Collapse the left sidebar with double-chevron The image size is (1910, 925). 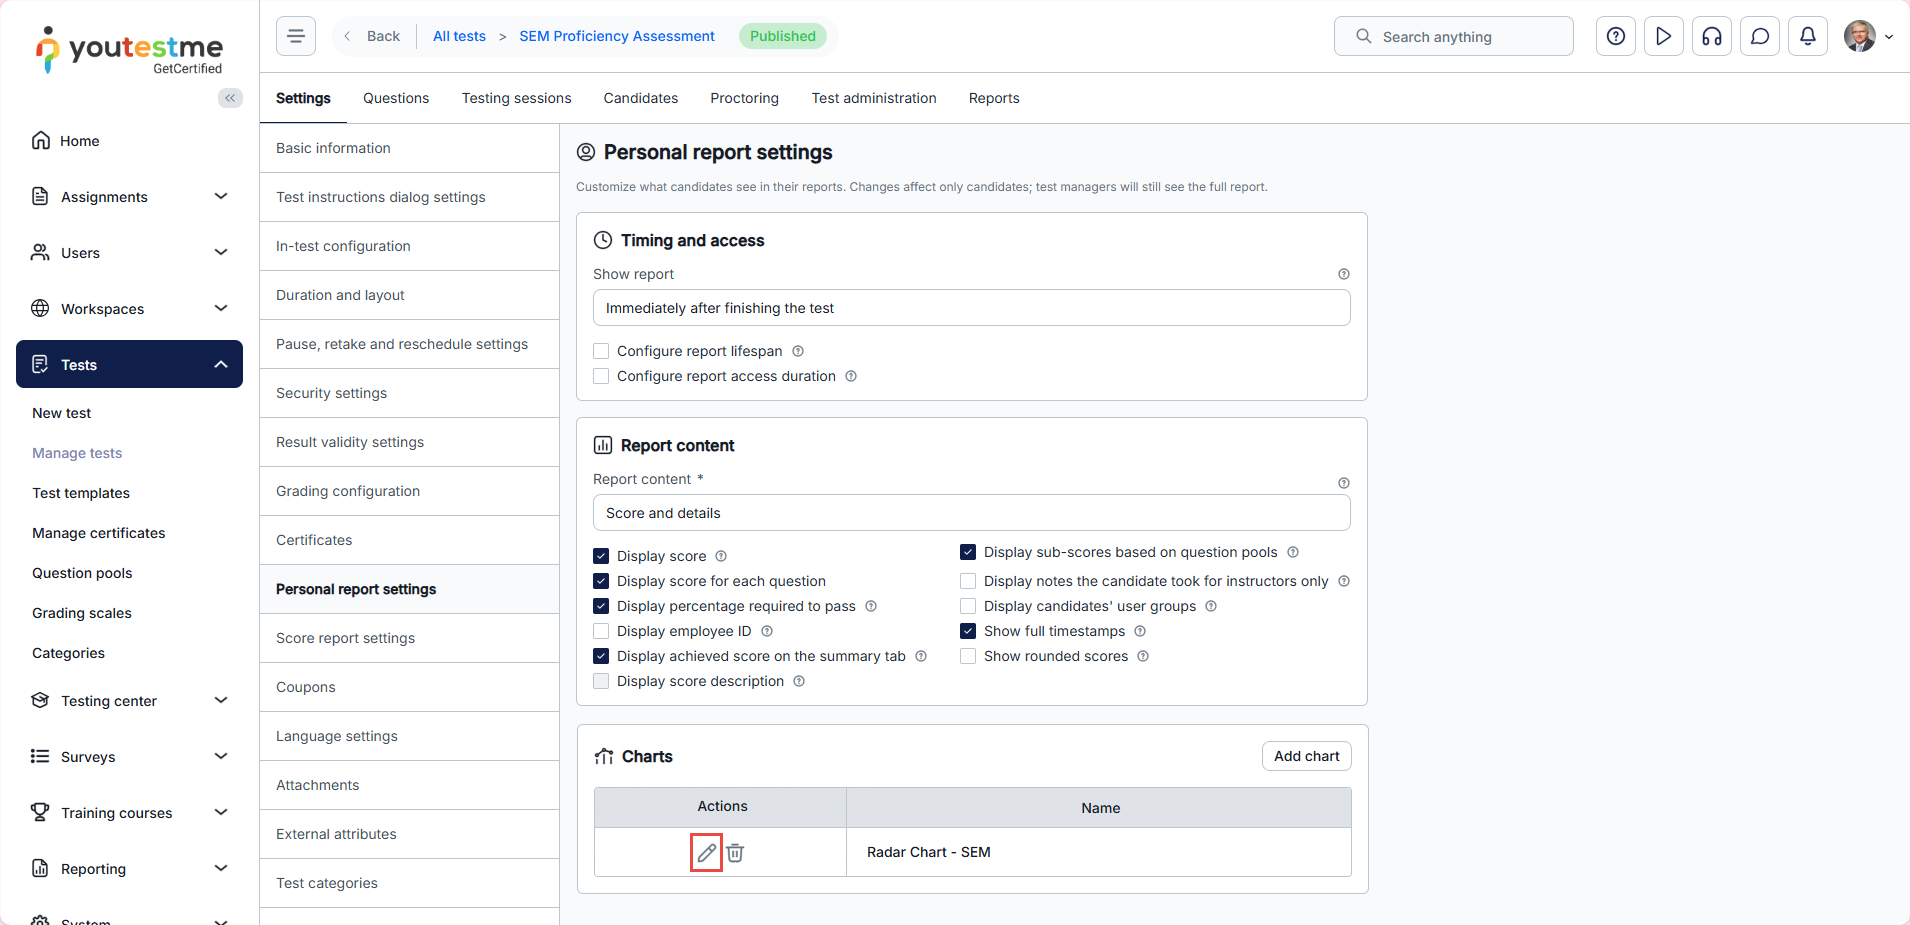coord(230,98)
